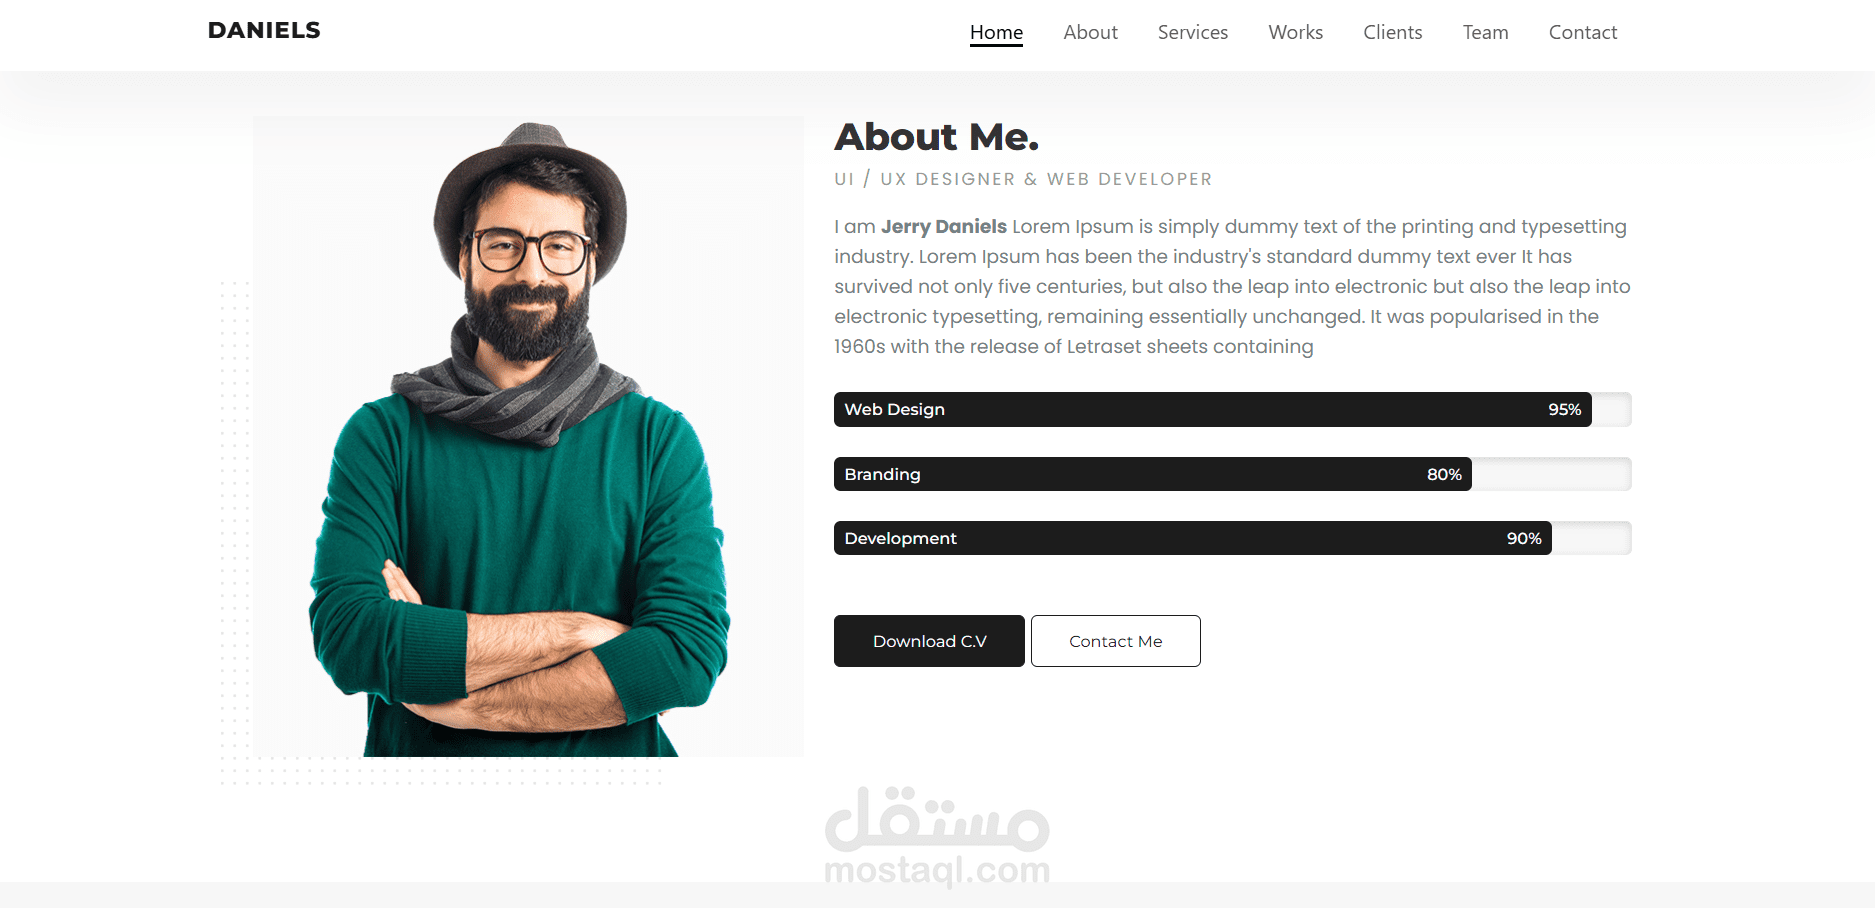Click the Branding progress bar

(1232, 474)
